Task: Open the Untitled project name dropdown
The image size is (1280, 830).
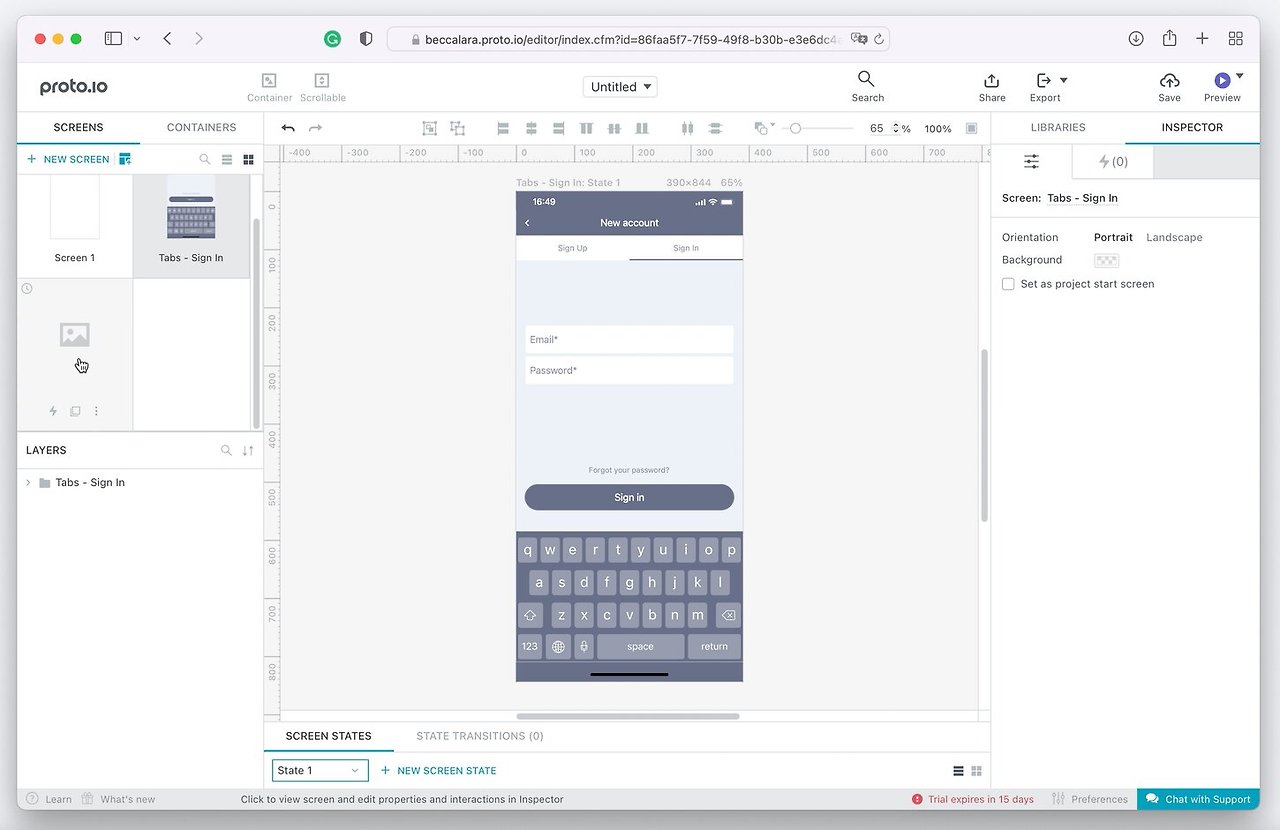Action: (619, 86)
